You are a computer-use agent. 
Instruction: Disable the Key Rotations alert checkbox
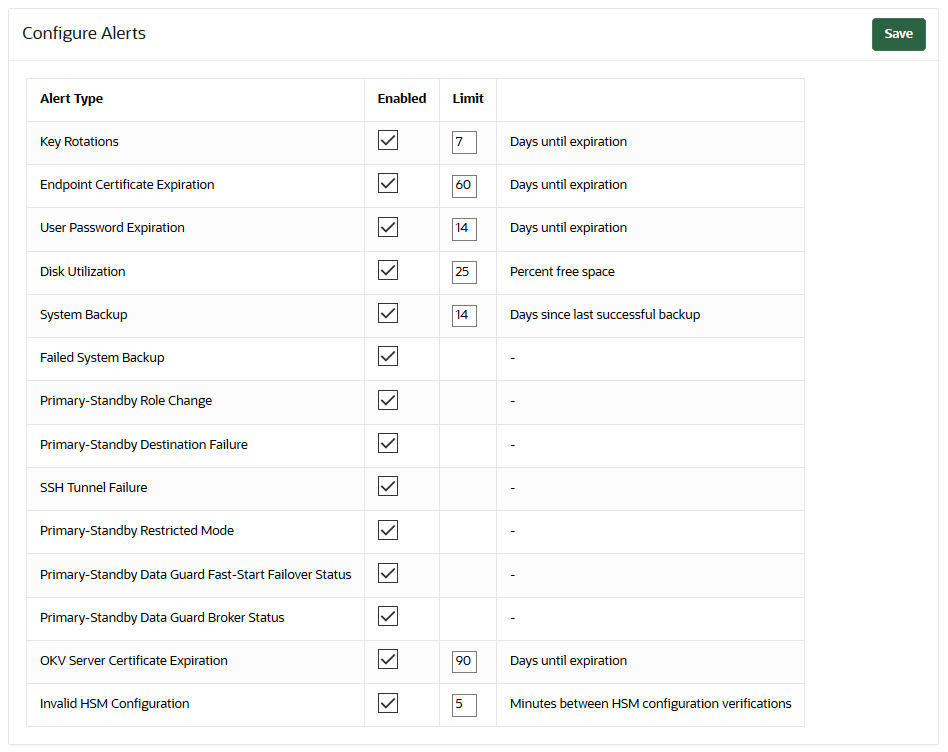[387, 140]
